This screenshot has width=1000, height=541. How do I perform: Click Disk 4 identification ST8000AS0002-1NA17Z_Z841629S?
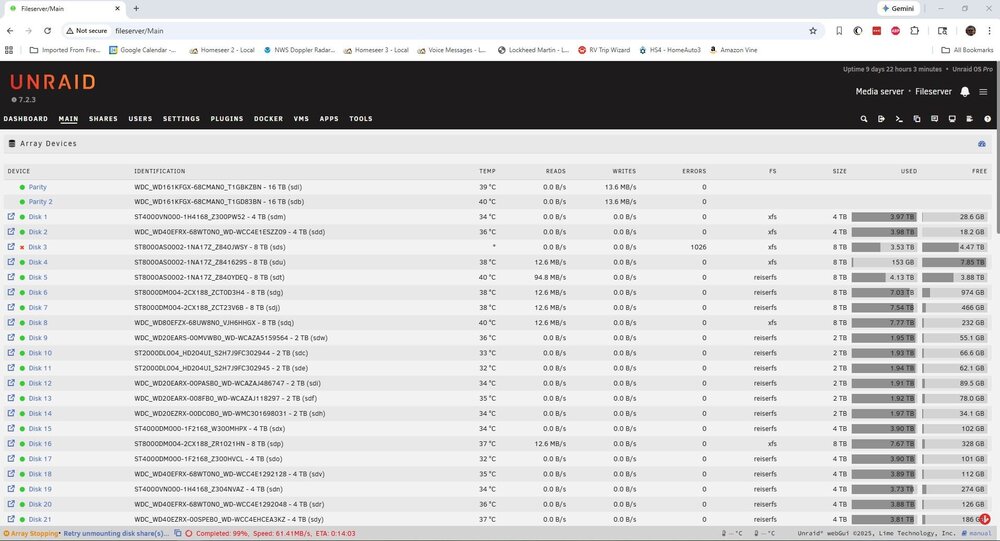[210, 262]
